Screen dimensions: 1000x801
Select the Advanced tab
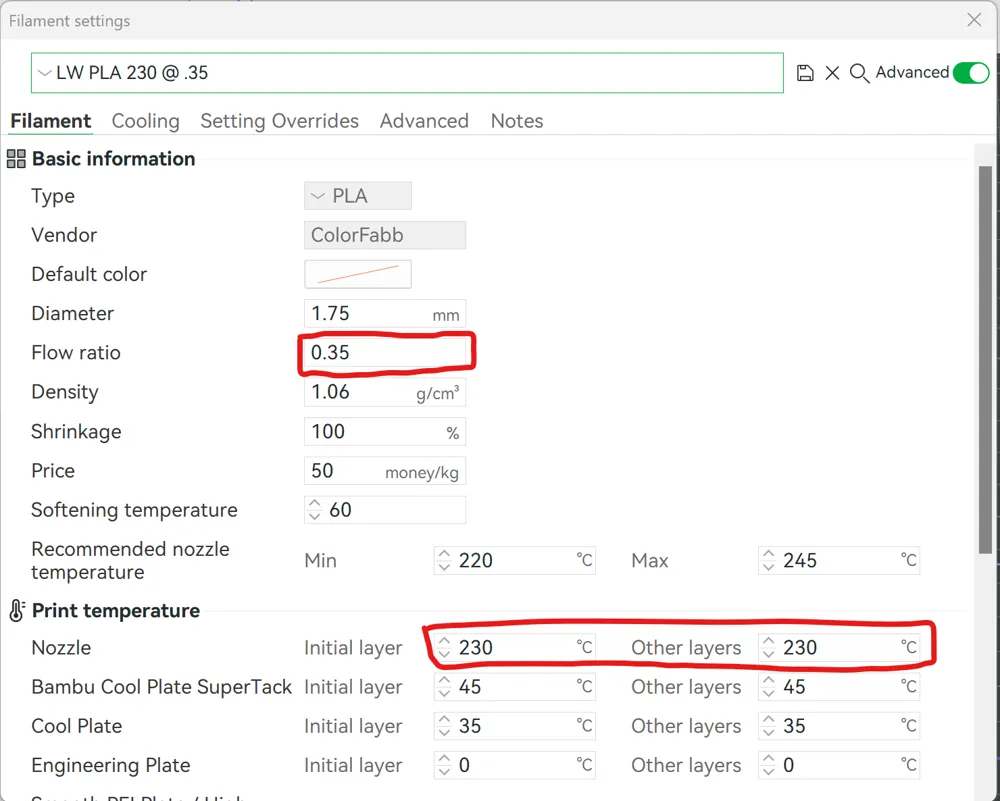[x=424, y=121]
